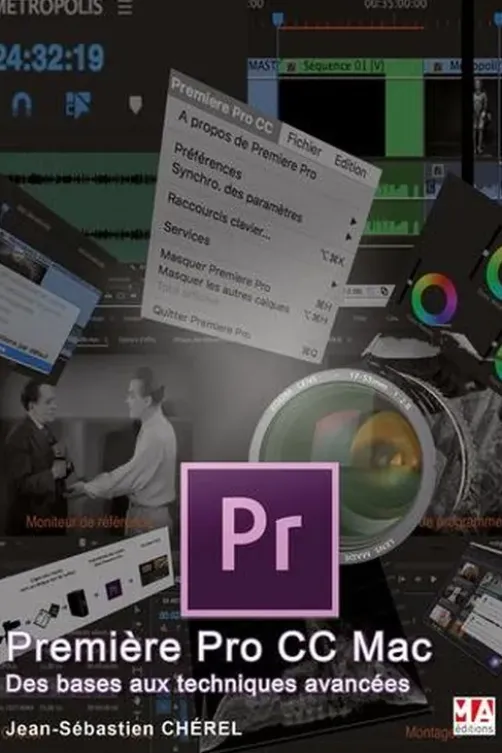Click the large purple Pr logo
502x753 pixels.
260,539
